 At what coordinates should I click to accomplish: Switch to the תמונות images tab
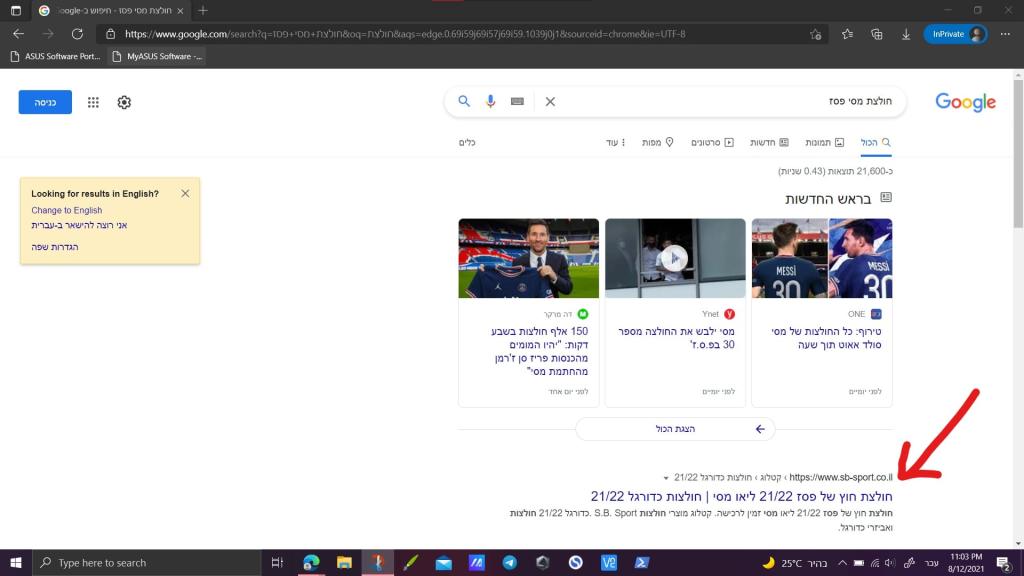click(824, 142)
